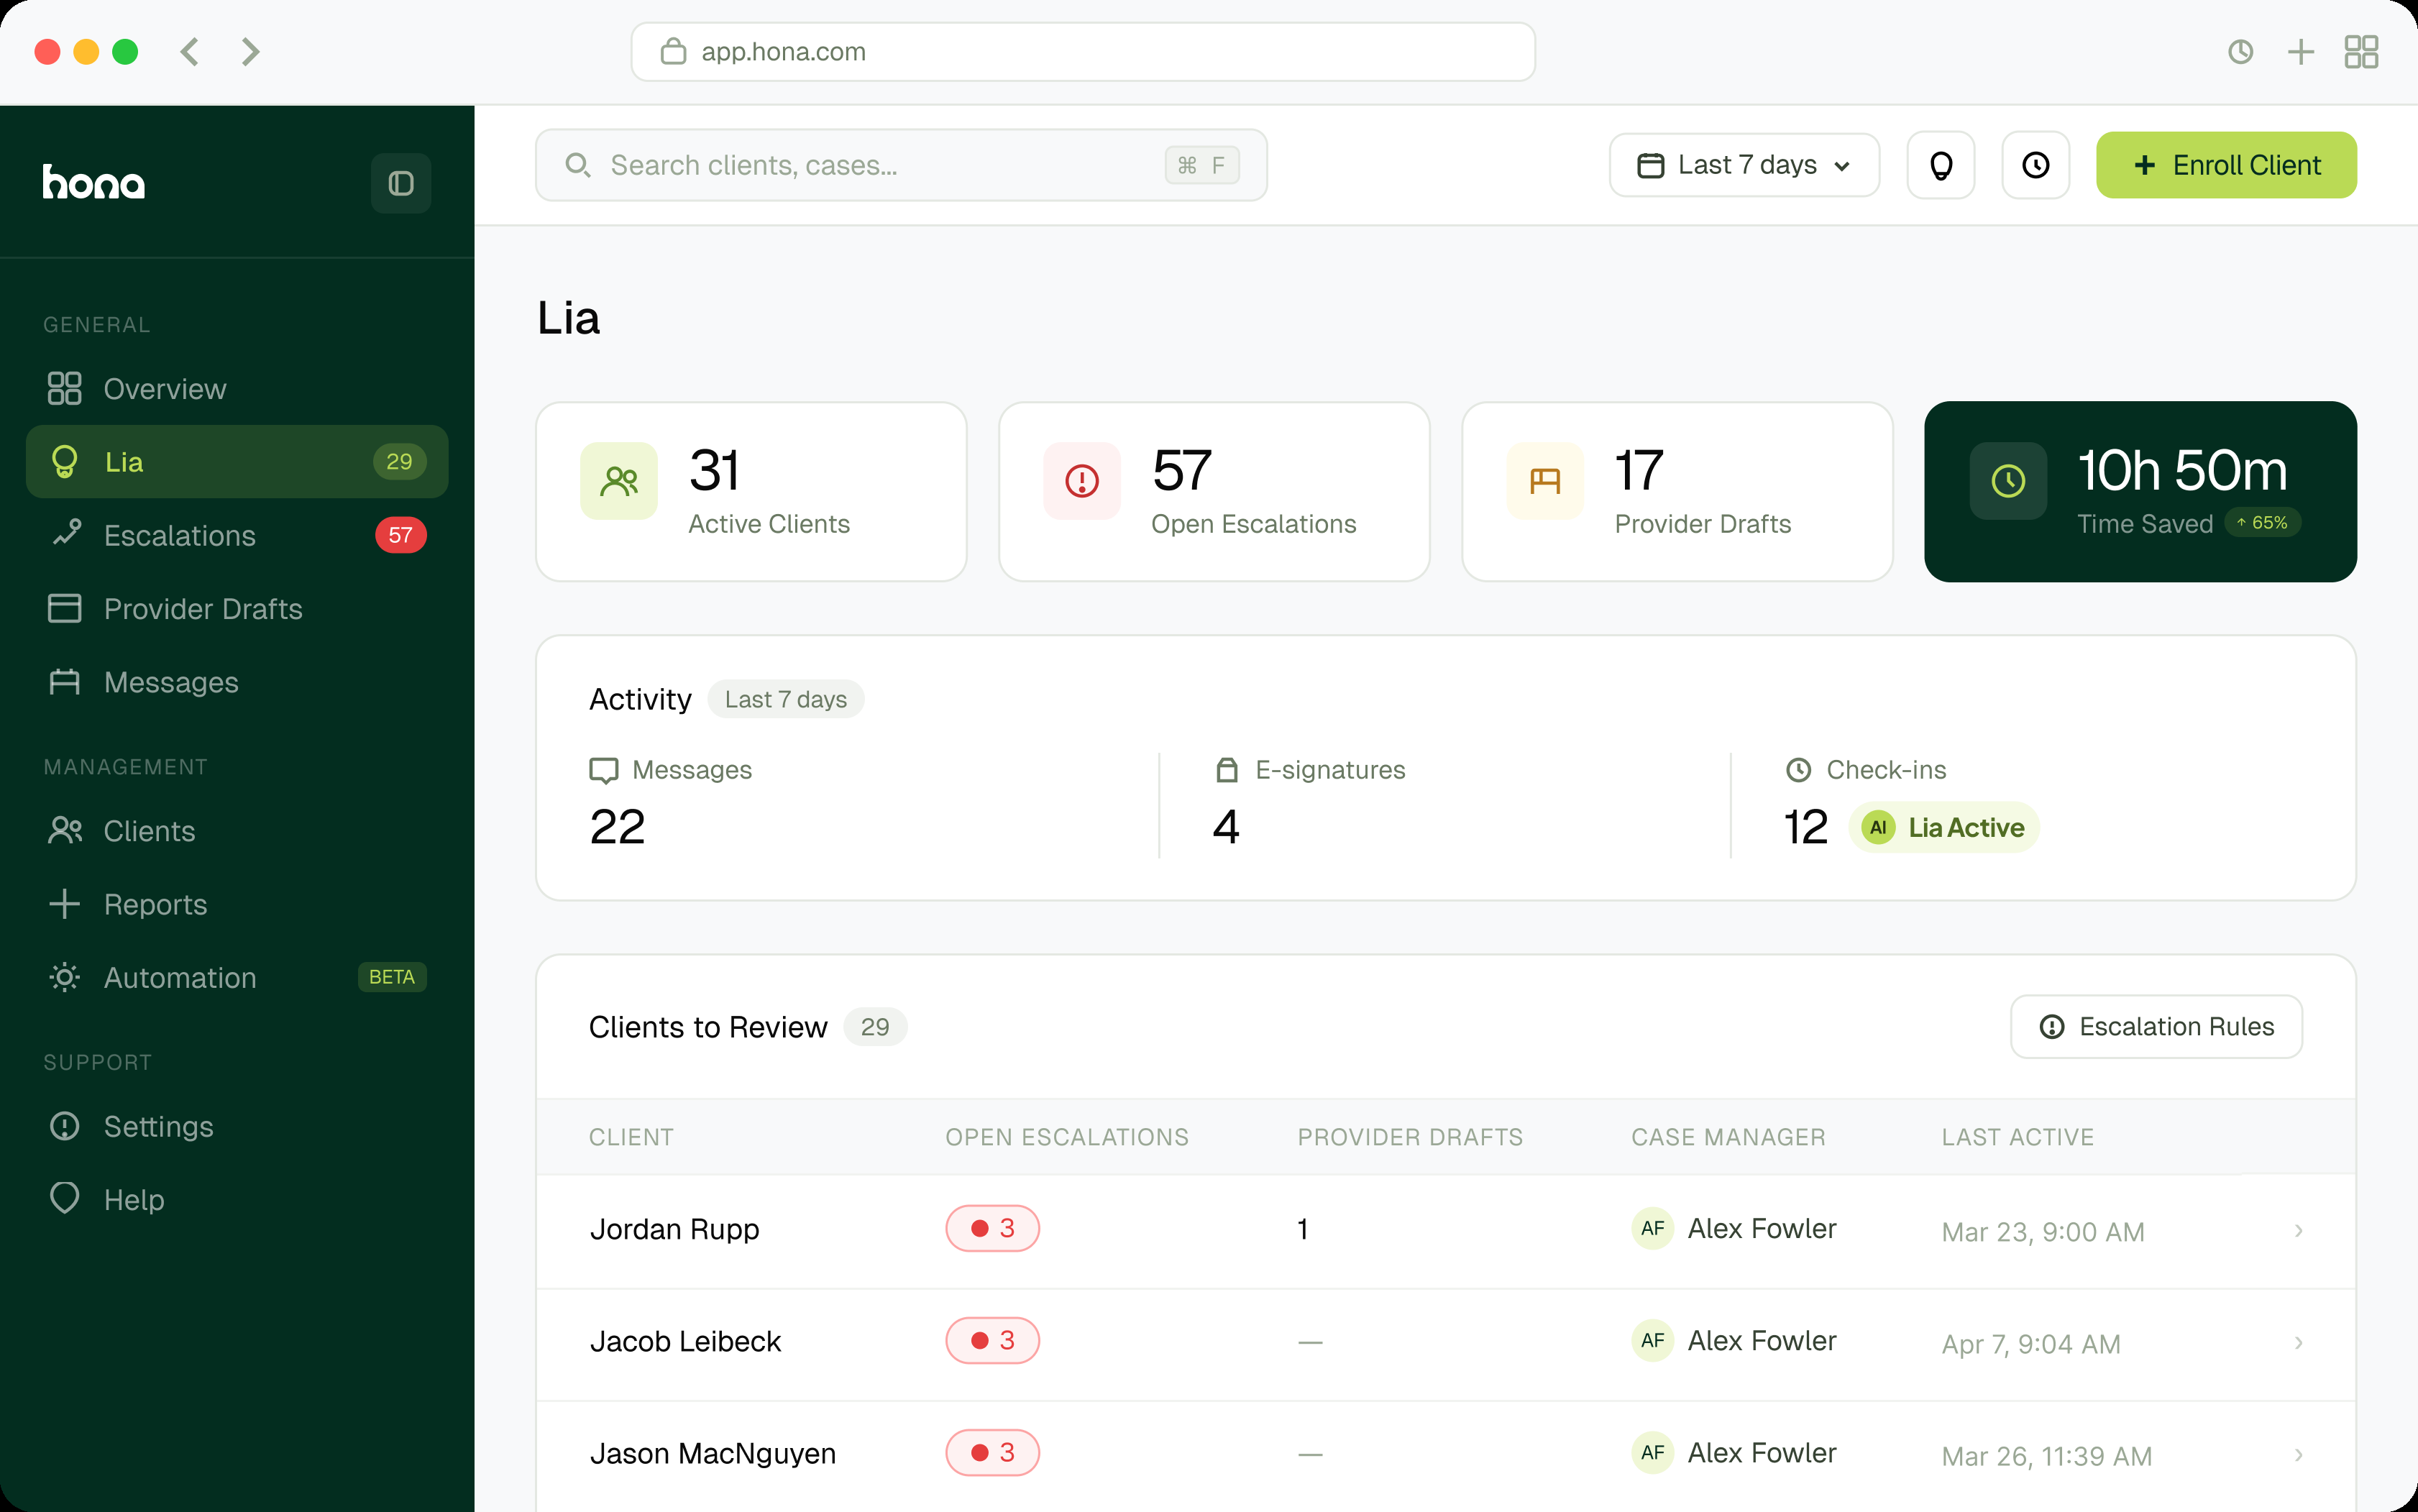Click the clock icon on Time Saved card
Image resolution: width=2418 pixels, height=1512 pixels.
[2008, 481]
